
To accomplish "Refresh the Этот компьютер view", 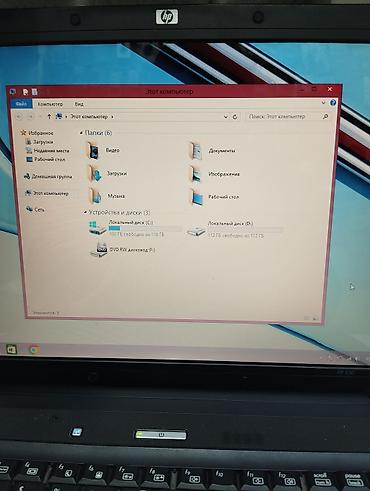I will coord(235,117).
